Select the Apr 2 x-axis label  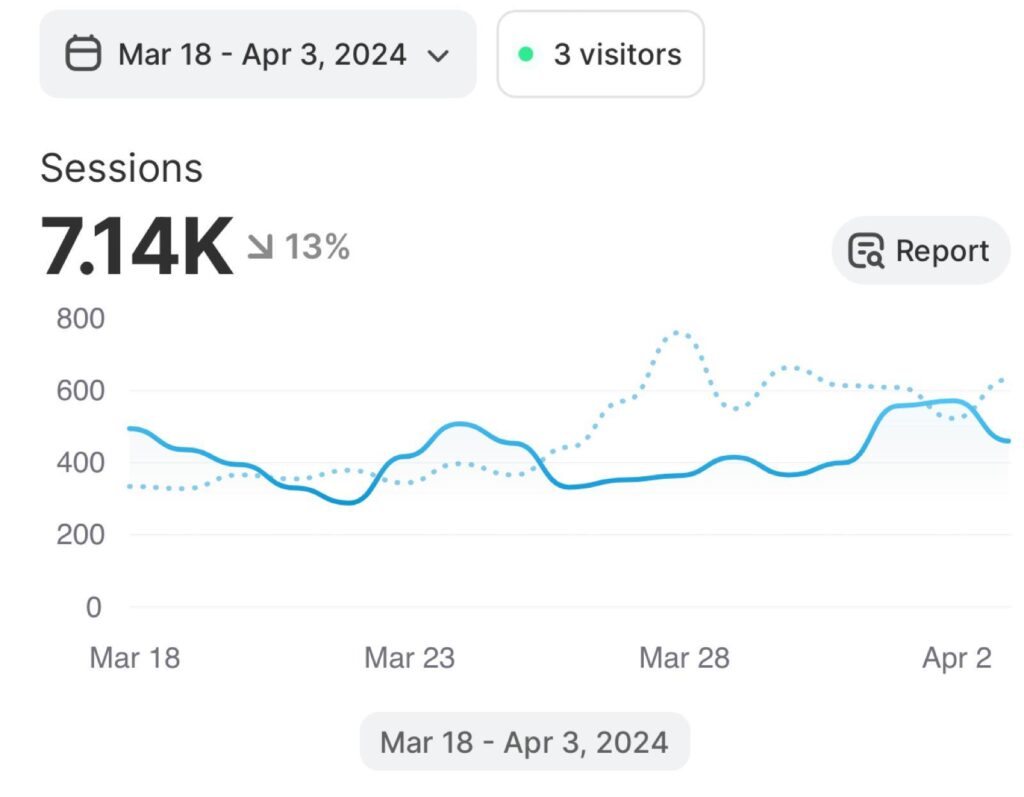point(956,657)
